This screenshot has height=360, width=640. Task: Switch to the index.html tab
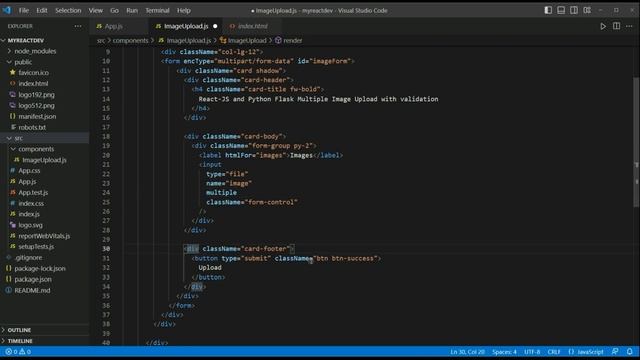pyautogui.click(x=253, y=26)
